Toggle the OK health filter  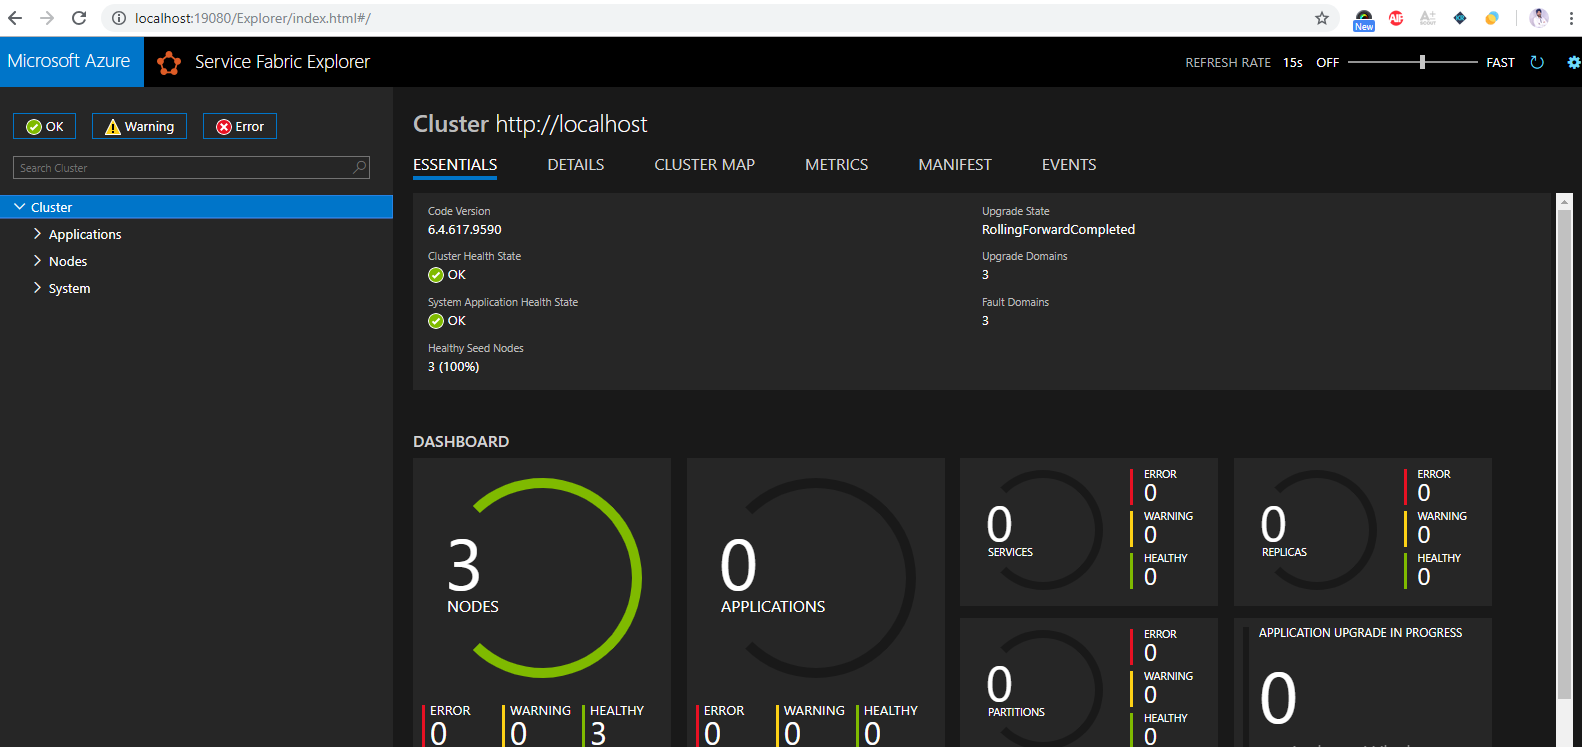(x=44, y=126)
